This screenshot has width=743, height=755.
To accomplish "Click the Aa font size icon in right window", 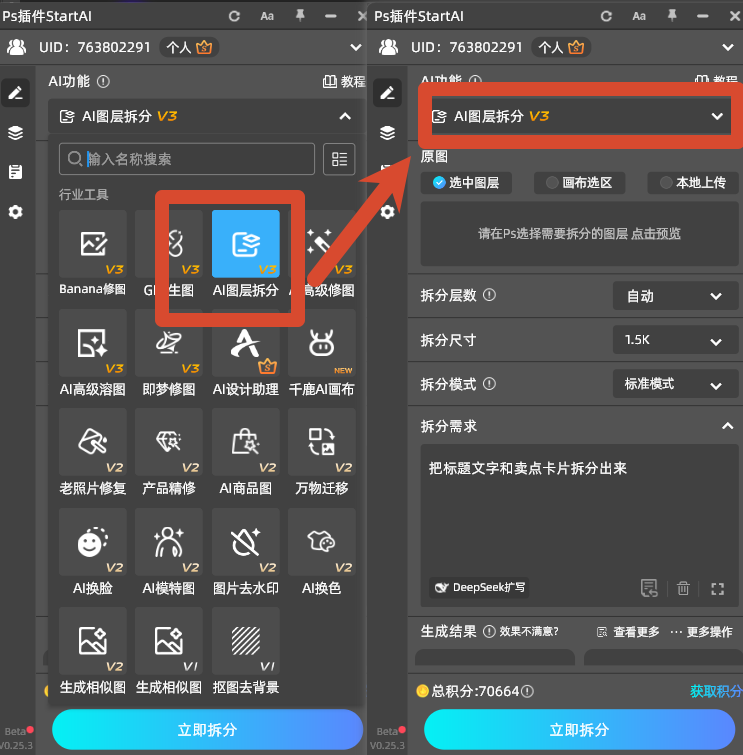I will coord(639,16).
